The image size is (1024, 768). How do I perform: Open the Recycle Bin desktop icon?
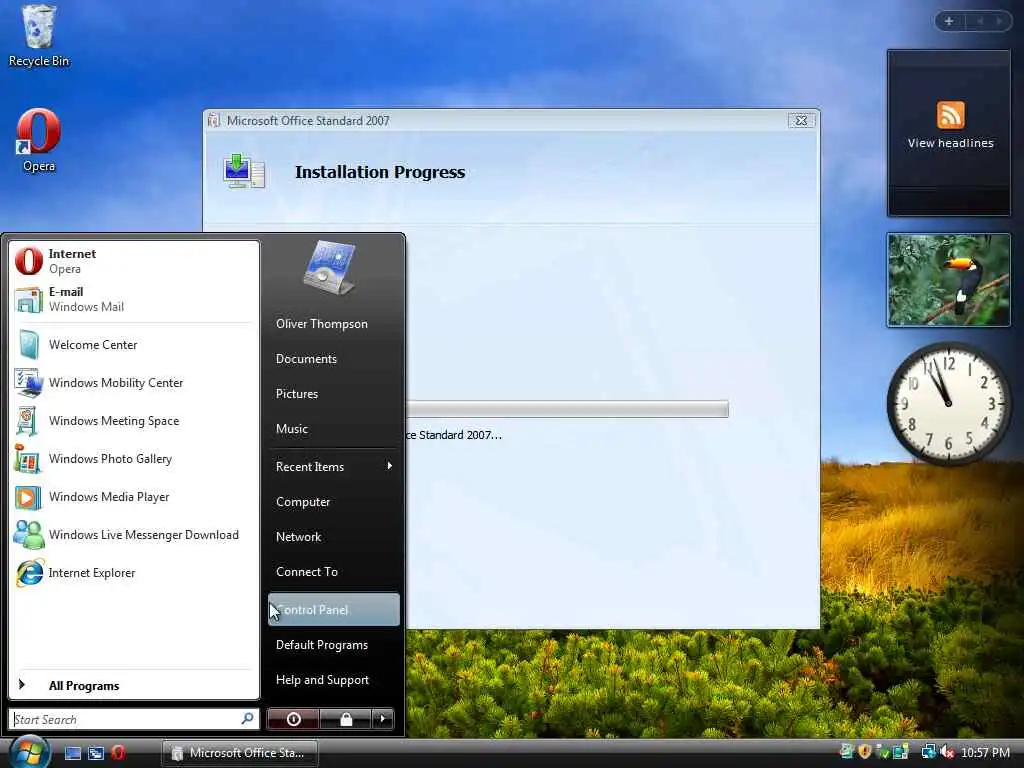(x=38, y=35)
